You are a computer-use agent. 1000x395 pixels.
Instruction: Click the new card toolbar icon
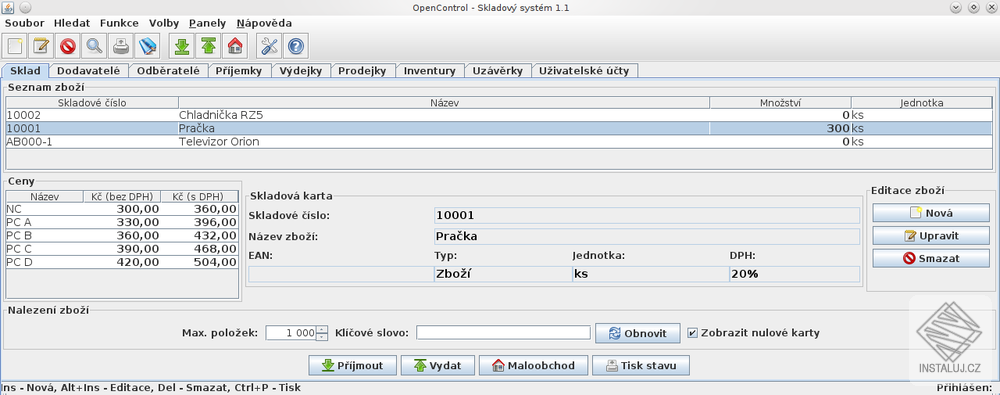(x=15, y=47)
